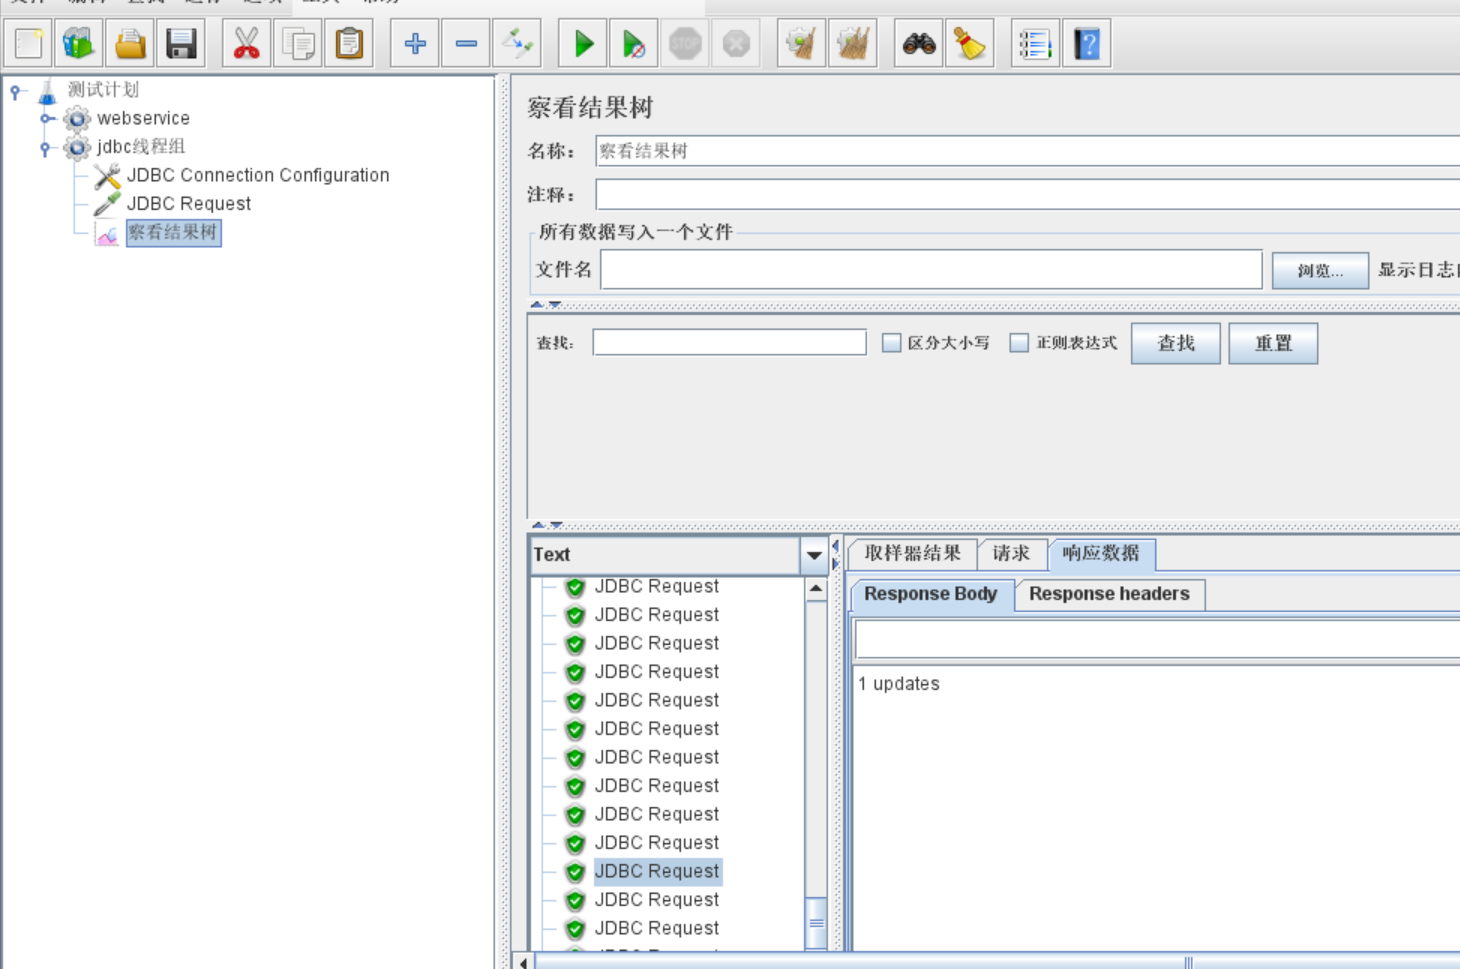Toggle the 正则表达式 checkbox
Screen dimensions: 1460x969
click(x=1019, y=343)
